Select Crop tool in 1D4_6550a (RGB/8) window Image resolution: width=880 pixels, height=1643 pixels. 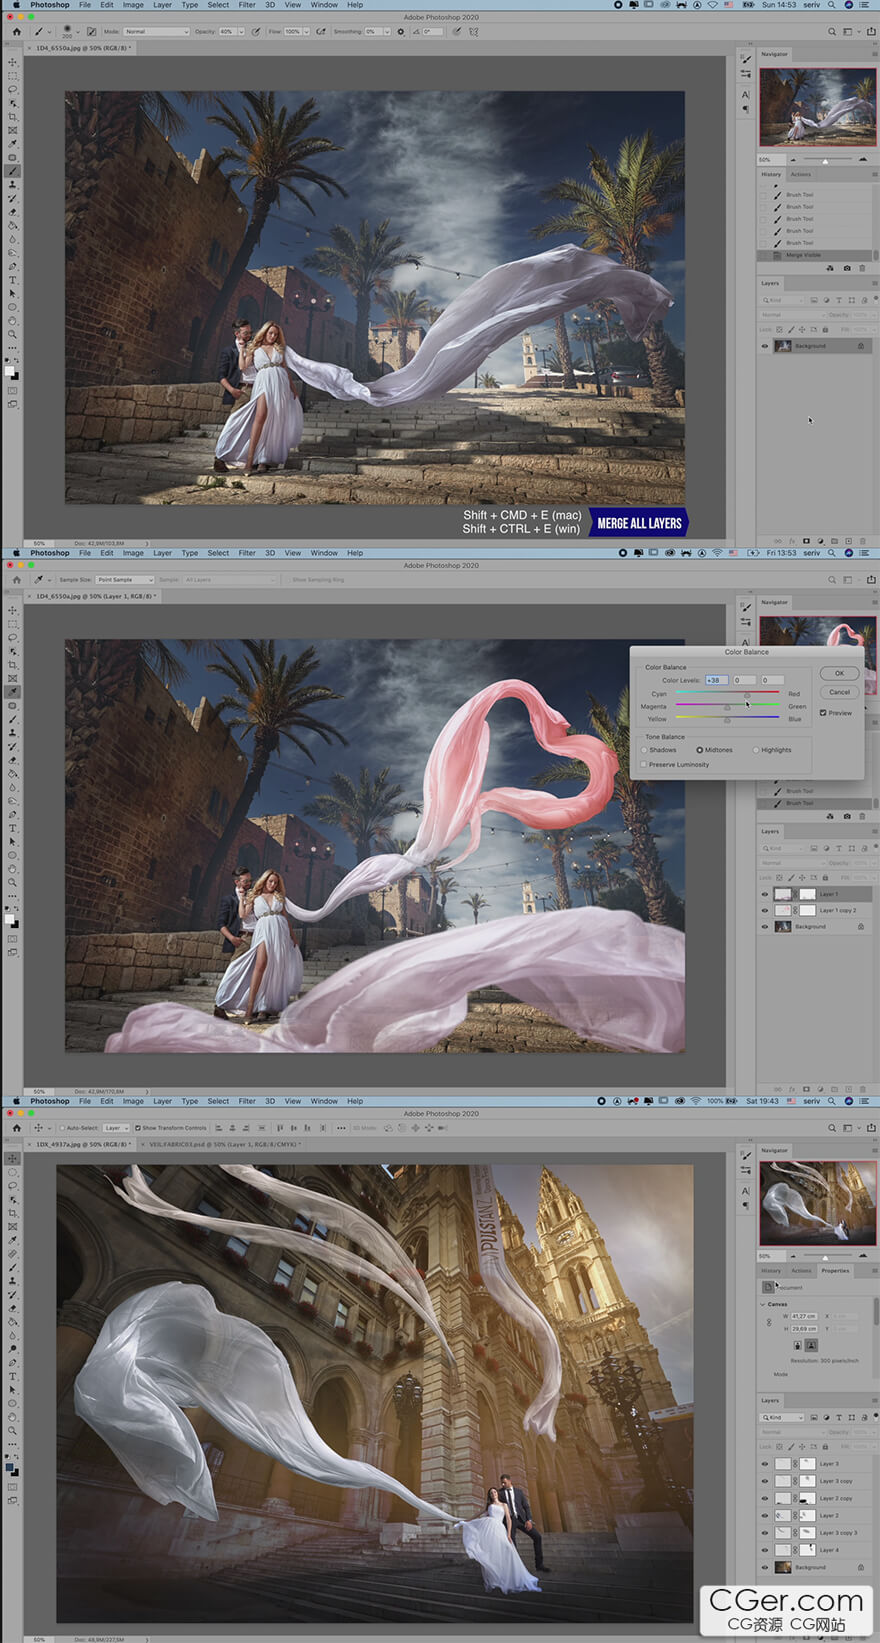(13, 117)
